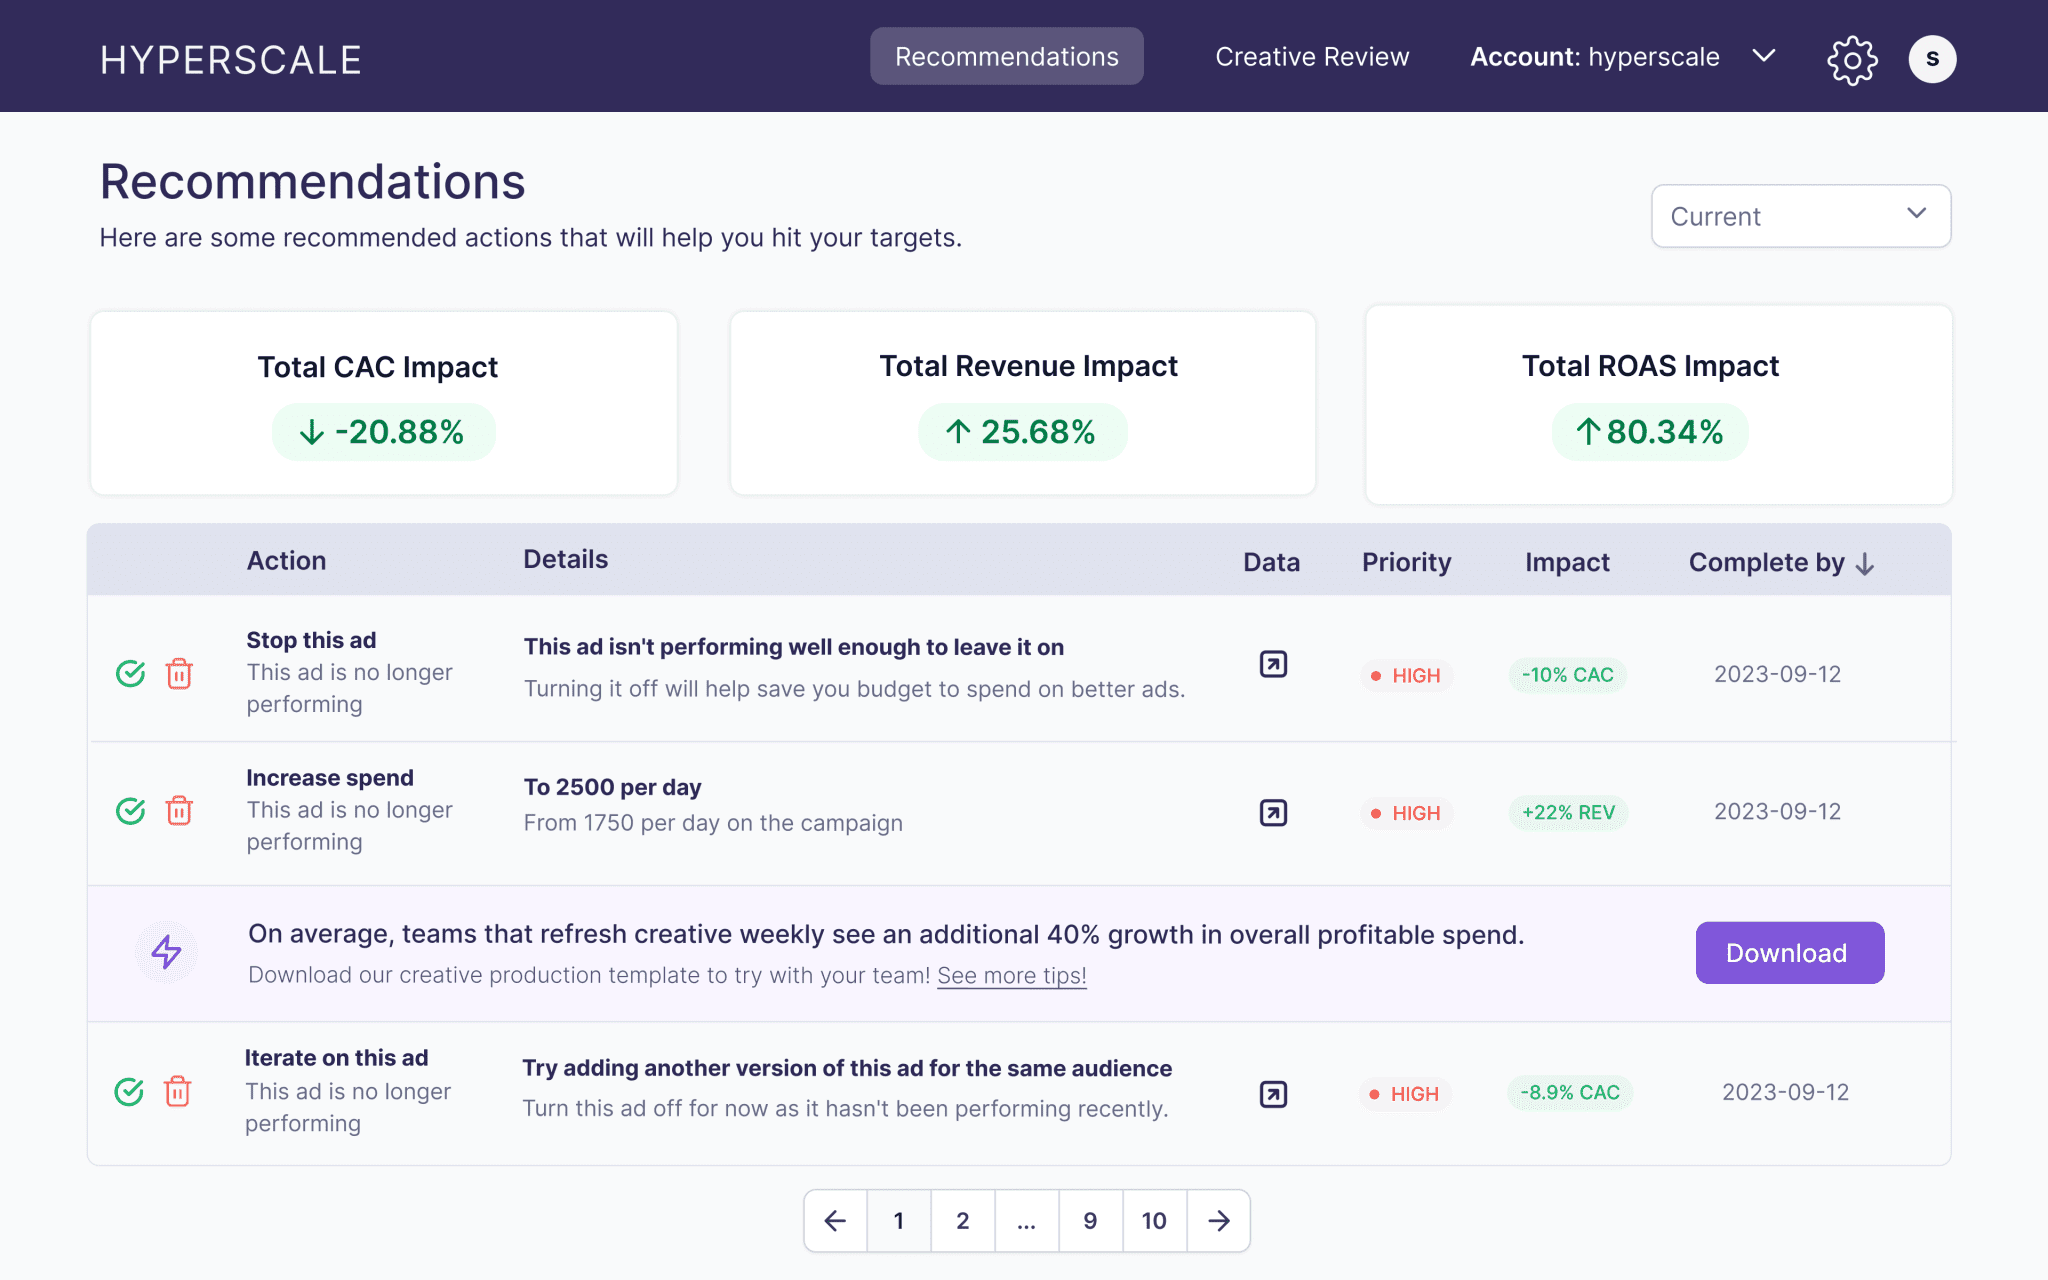This screenshot has width=2048, height=1280.
Task: Open data for "Iterate on this ad" row
Action: click(1271, 1094)
